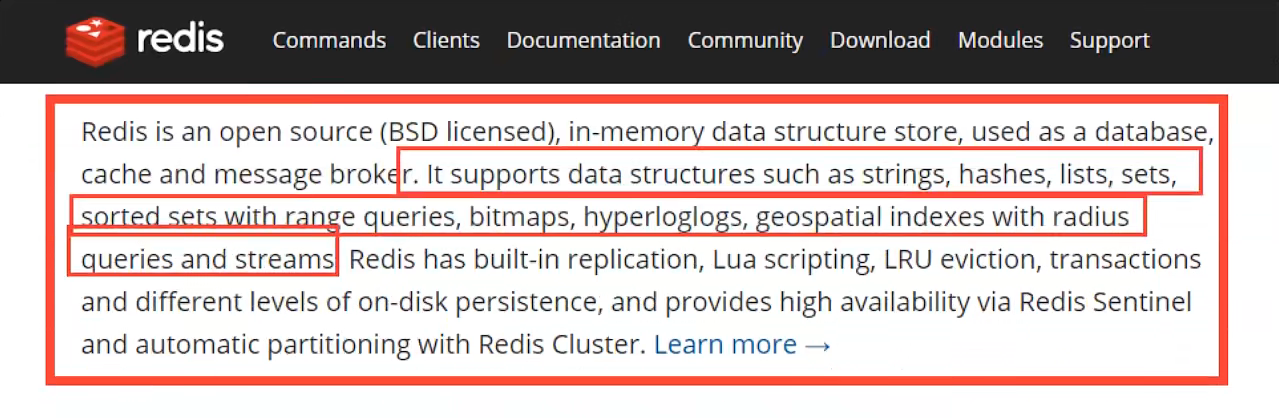
Task: Open the Download page
Action: [x=880, y=40]
